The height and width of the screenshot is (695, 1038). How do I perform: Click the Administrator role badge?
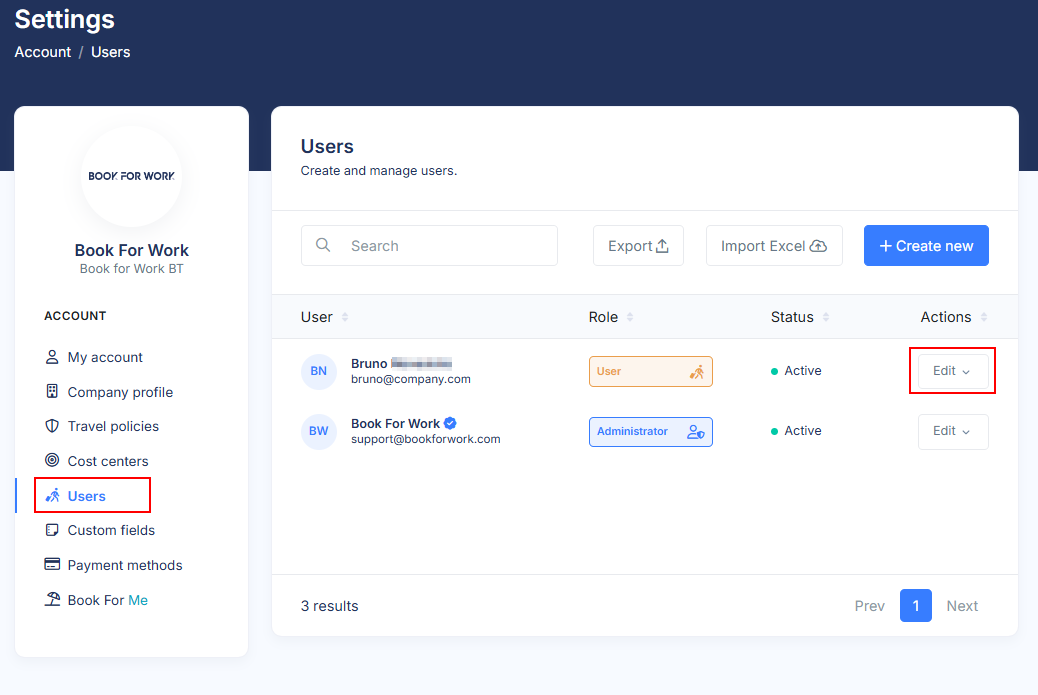point(650,432)
